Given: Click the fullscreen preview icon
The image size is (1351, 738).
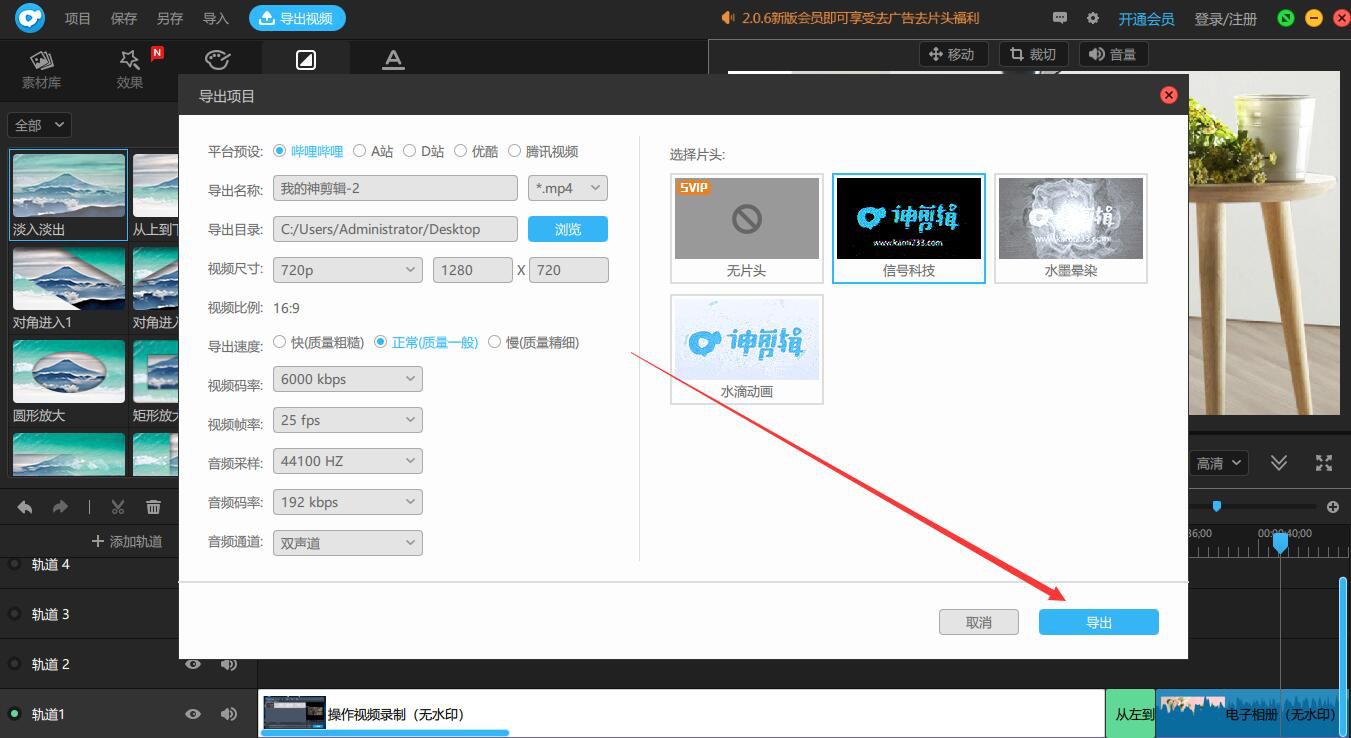Looking at the screenshot, I should (x=1324, y=462).
